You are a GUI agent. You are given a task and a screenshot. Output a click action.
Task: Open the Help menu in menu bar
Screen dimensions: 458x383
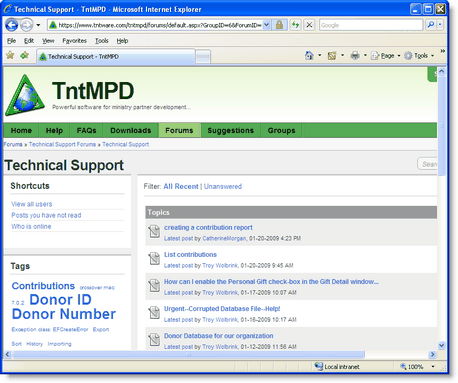click(x=122, y=41)
